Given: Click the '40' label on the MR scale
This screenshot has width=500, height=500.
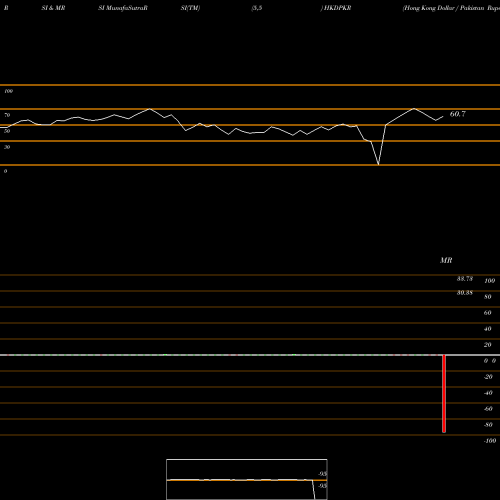Looking at the screenshot, I should 488,329.
